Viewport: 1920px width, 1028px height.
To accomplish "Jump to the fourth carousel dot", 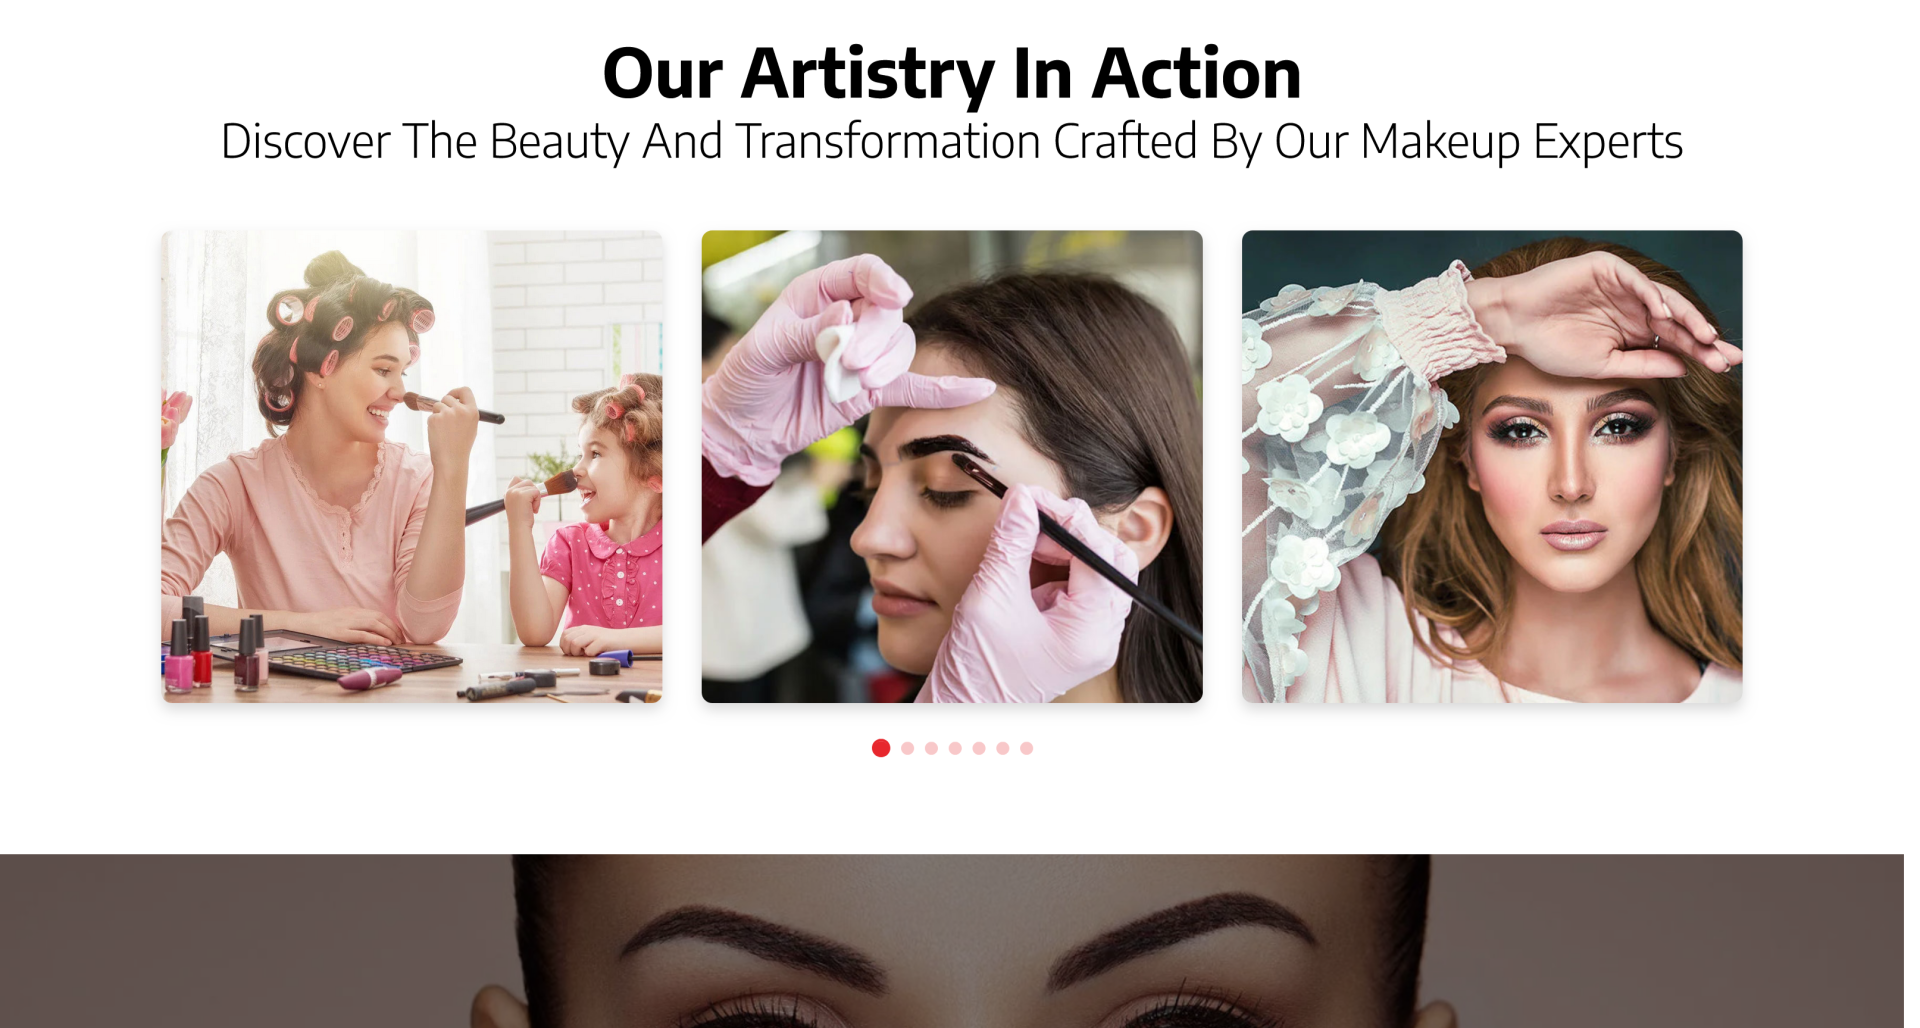I will [x=956, y=748].
